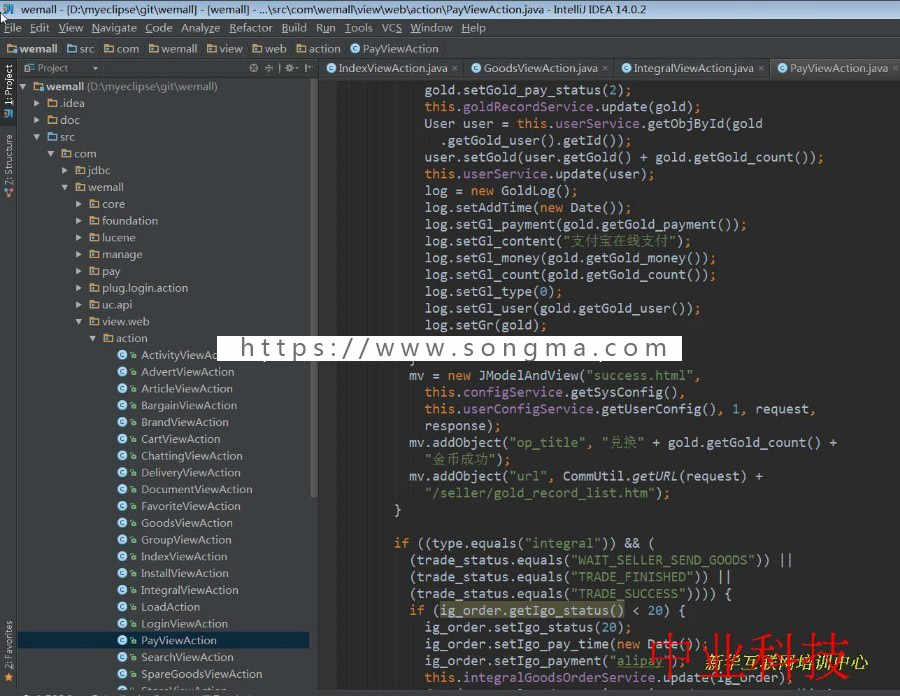Select LoadAction in the project tree
Screen dimensions: 900x696
click(170, 606)
